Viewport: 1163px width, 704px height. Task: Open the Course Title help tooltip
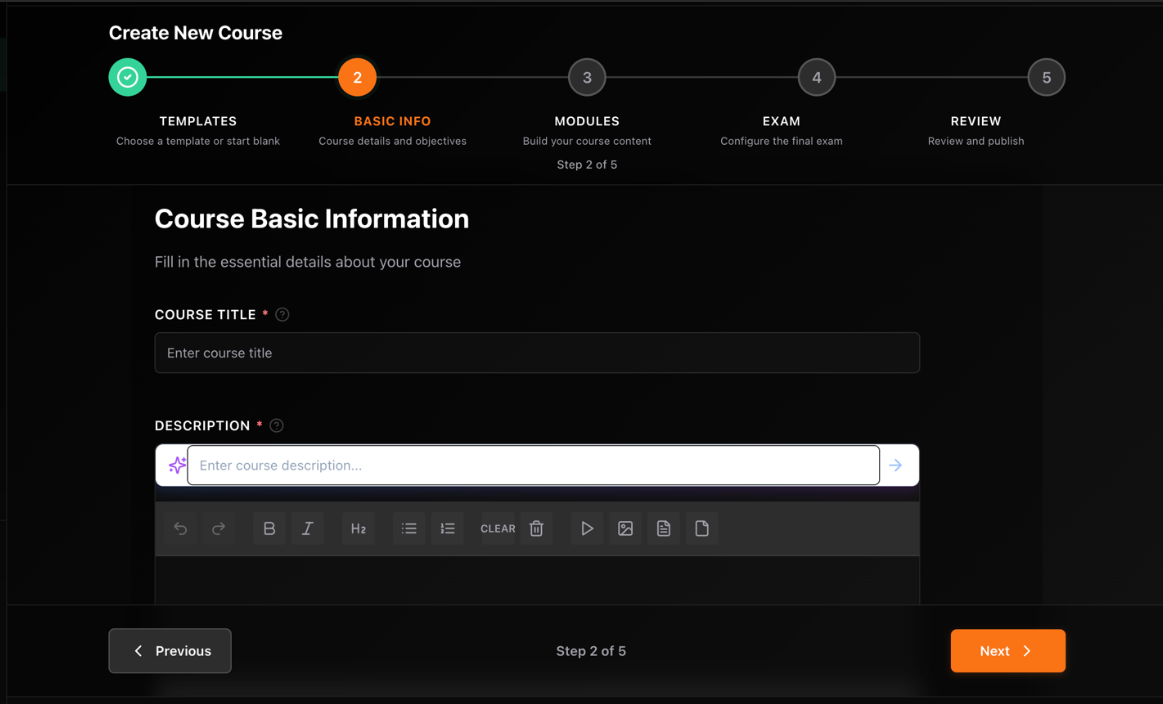click(281, 314)
